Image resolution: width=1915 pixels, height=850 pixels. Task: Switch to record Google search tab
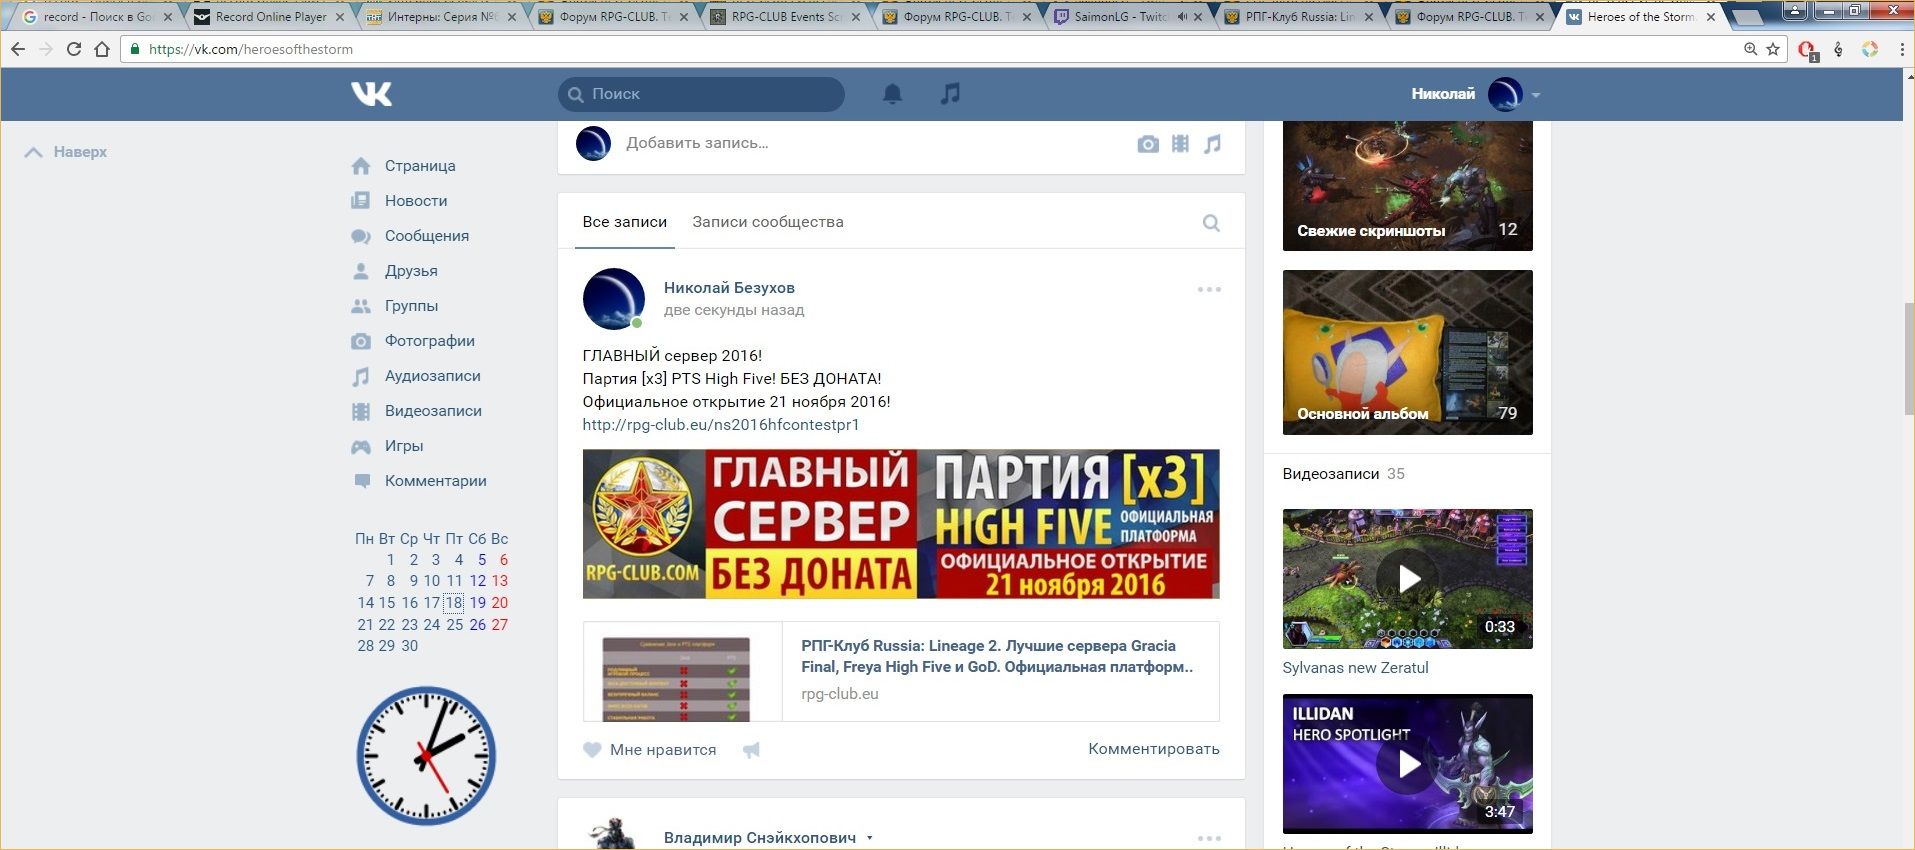click(96, 17)
